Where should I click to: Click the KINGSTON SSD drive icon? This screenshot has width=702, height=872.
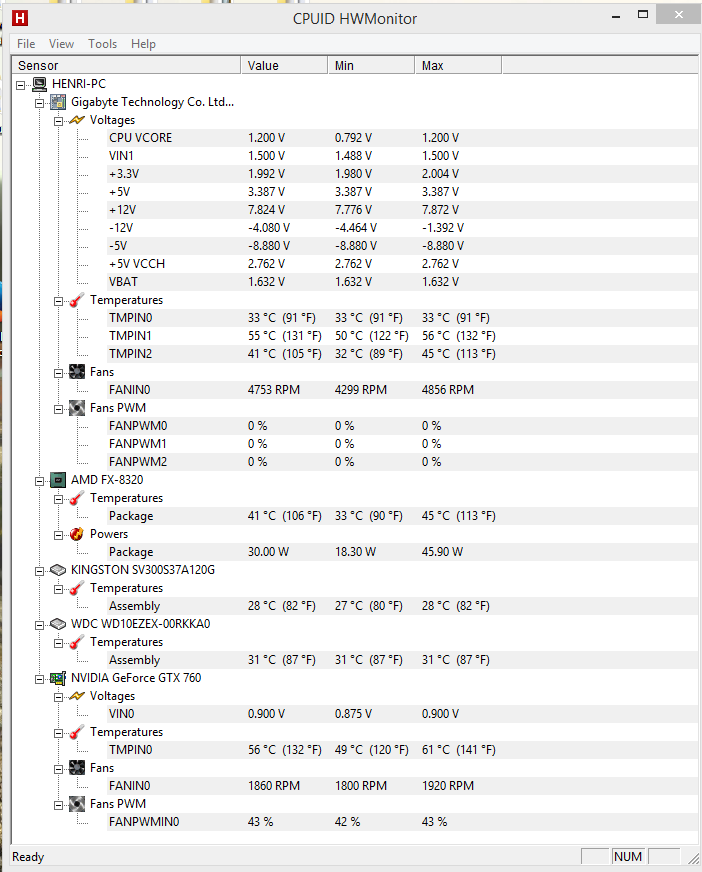pyautogui.click(x=58, y=570)
